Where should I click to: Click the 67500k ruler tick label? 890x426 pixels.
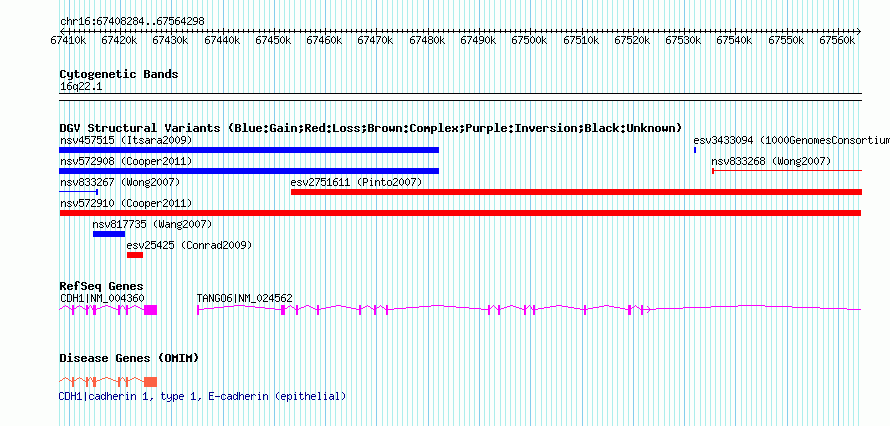coord(530,40)
